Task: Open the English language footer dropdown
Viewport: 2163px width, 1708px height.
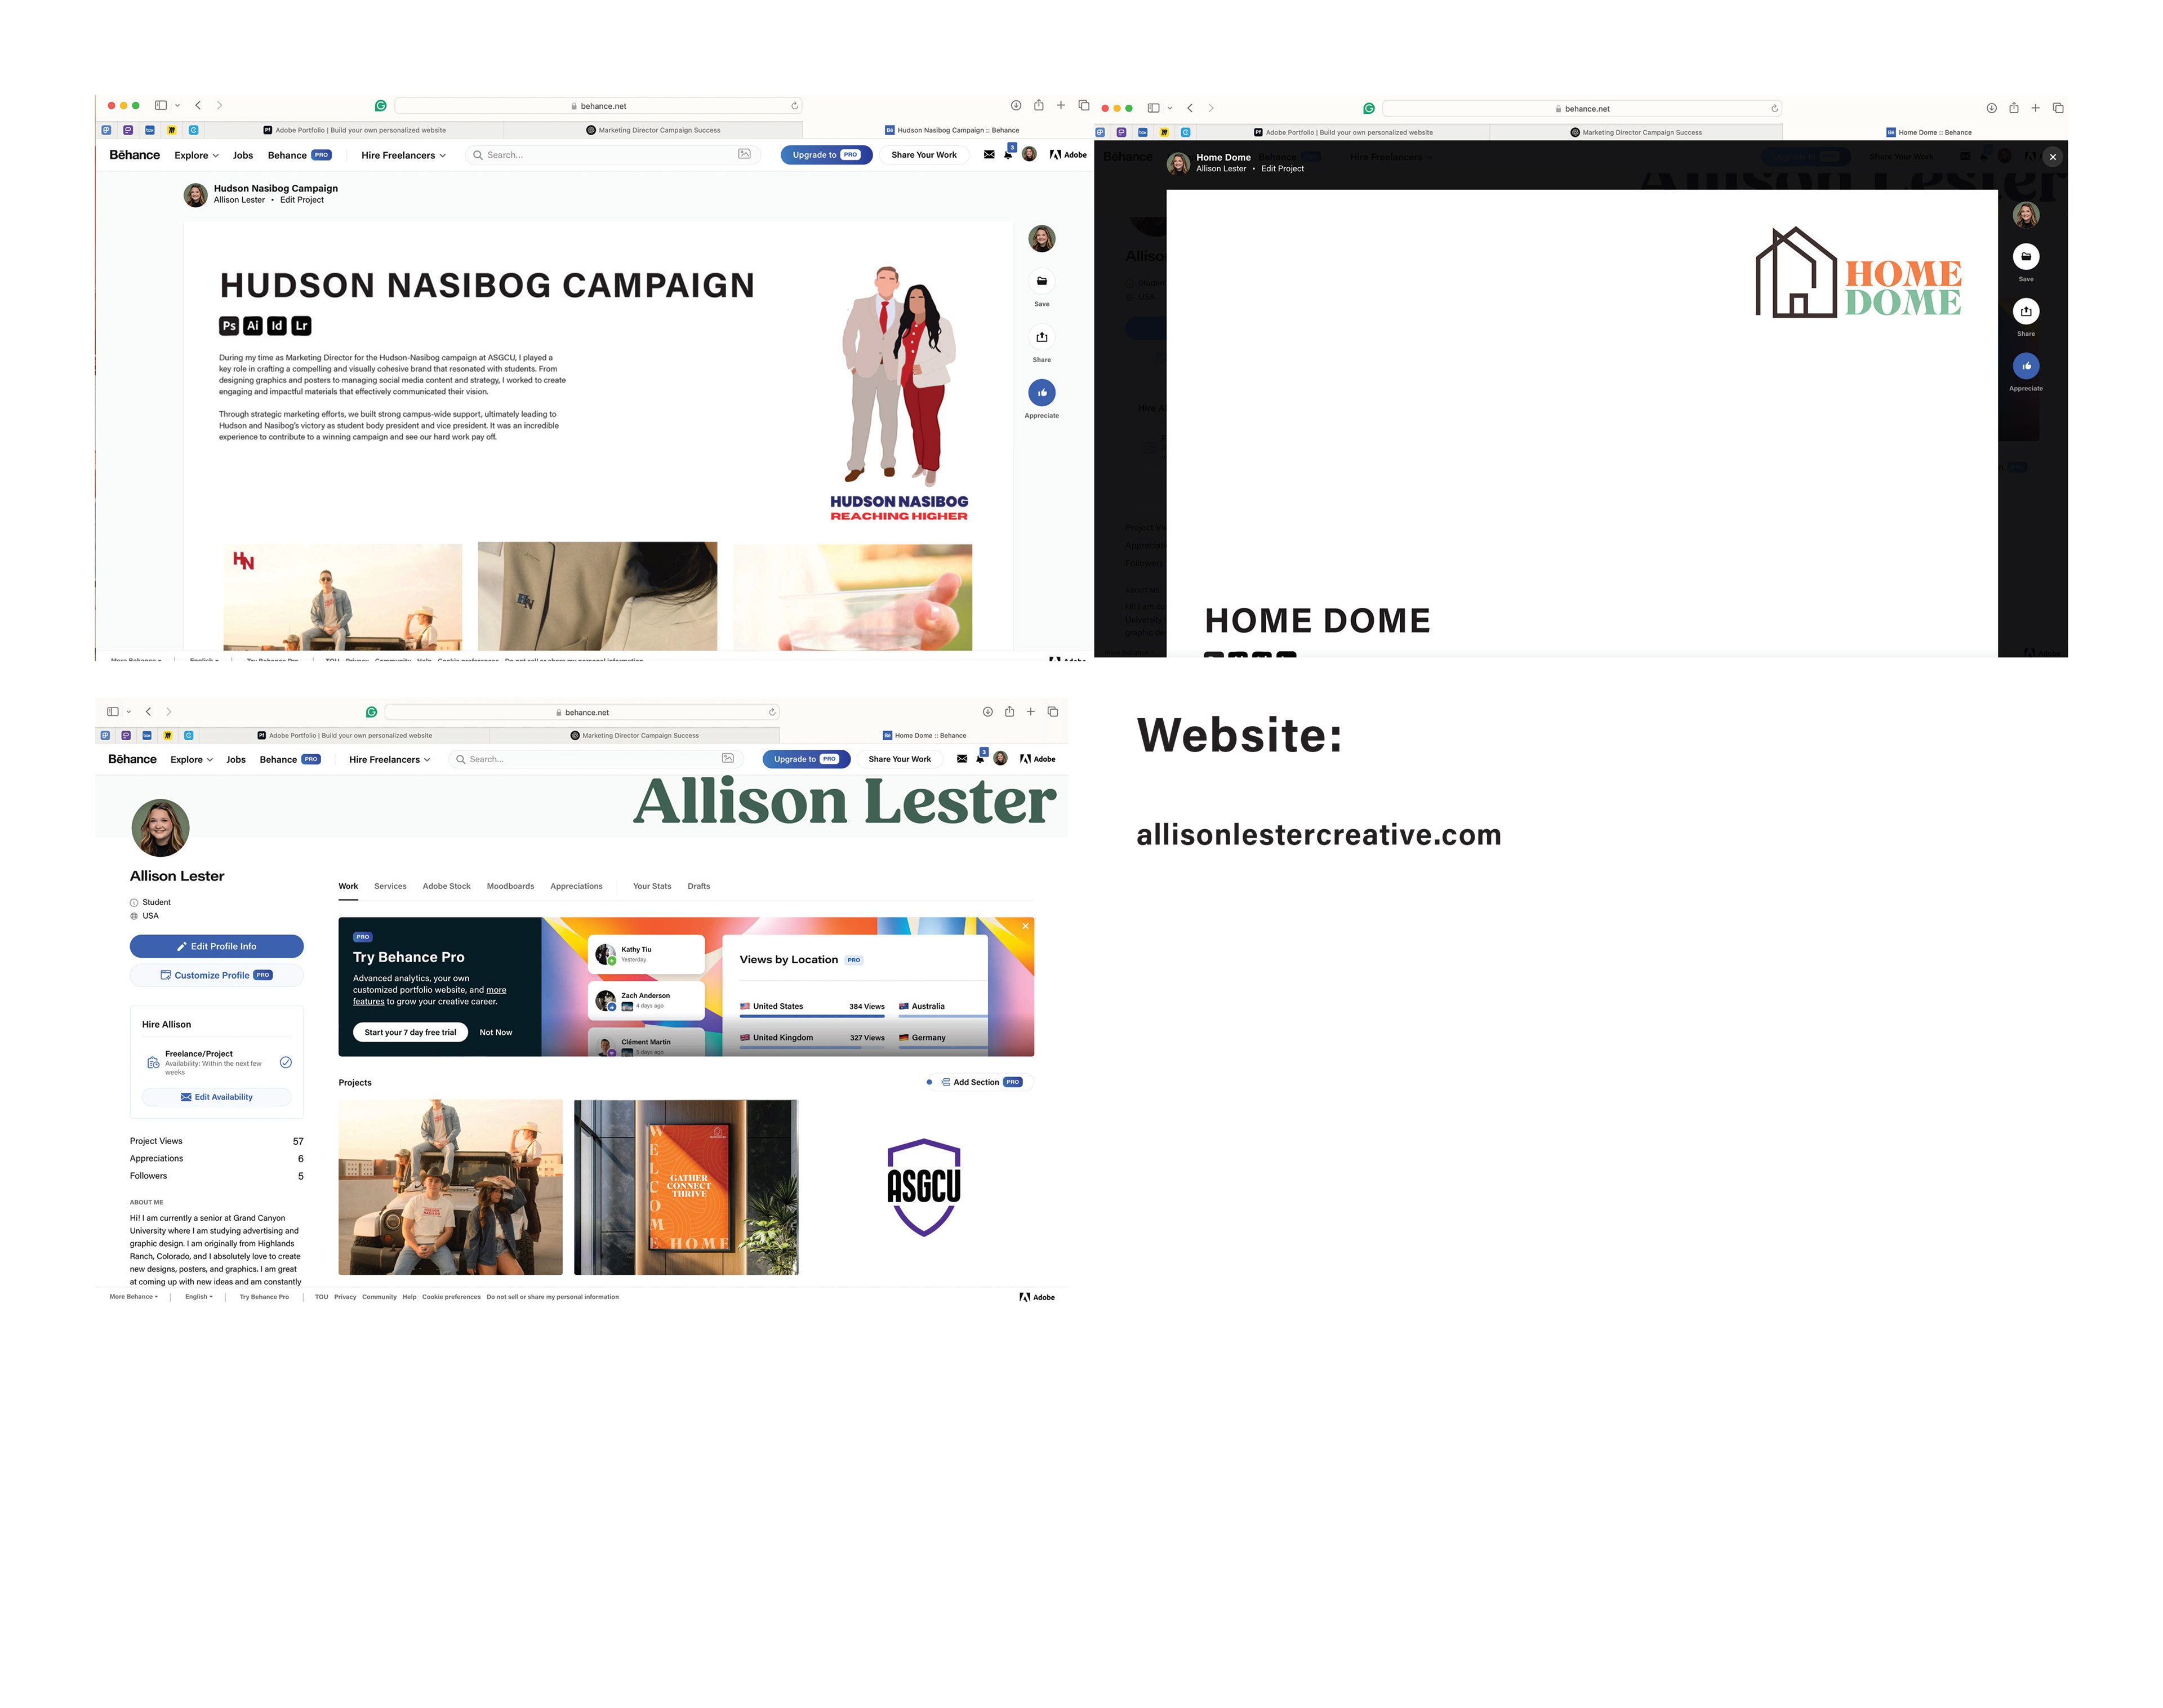Action: [198, 1297]
